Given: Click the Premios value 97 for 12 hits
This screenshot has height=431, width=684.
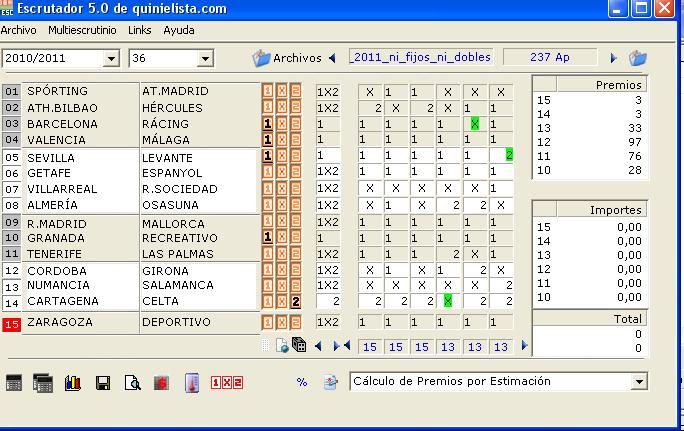Looking at the screenshot, I should 635,142.
